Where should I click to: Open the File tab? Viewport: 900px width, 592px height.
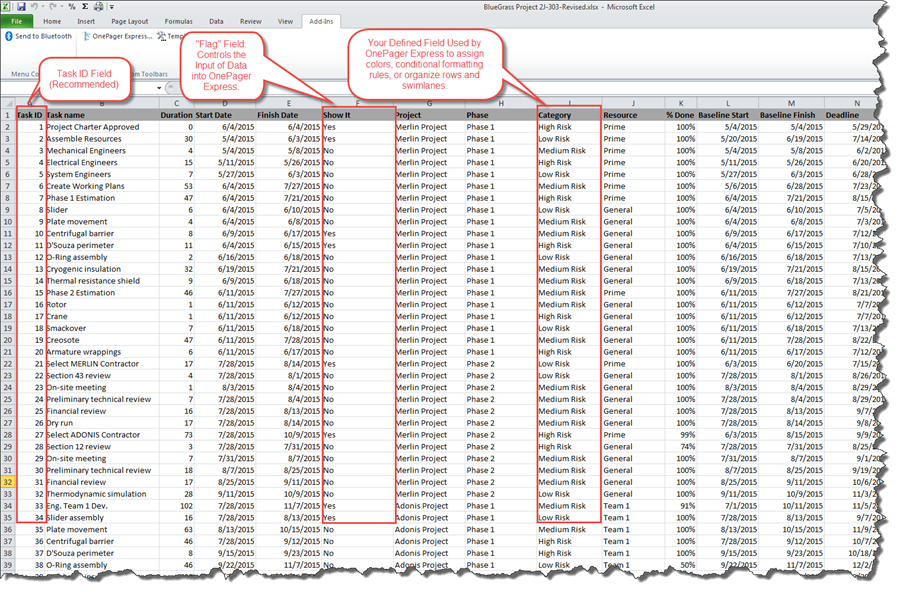(x=17, y=20)
